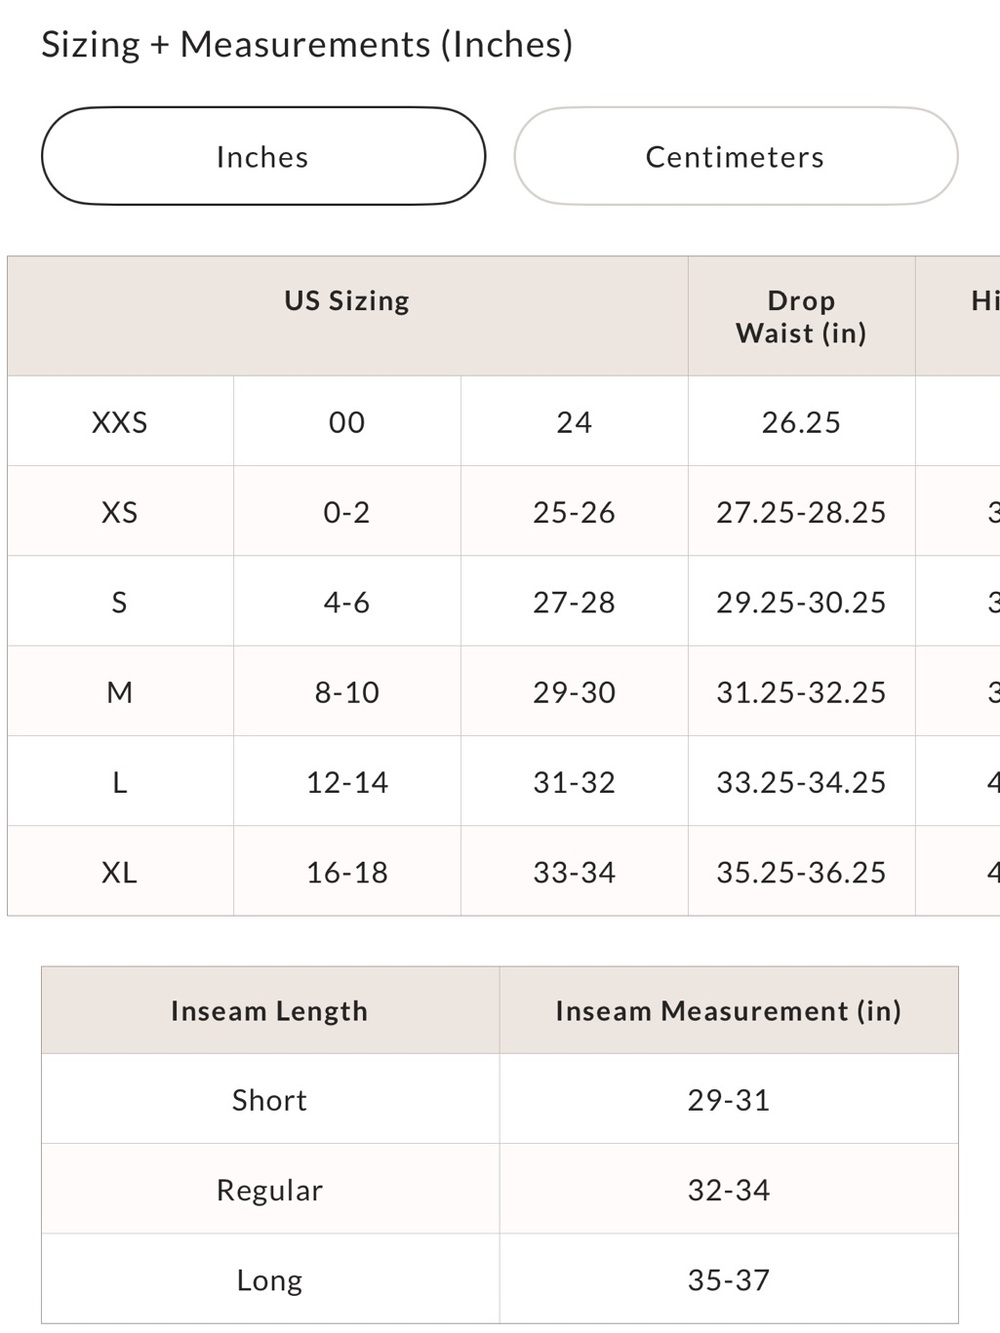Click the 00 numeric size cell

point(347,422)
